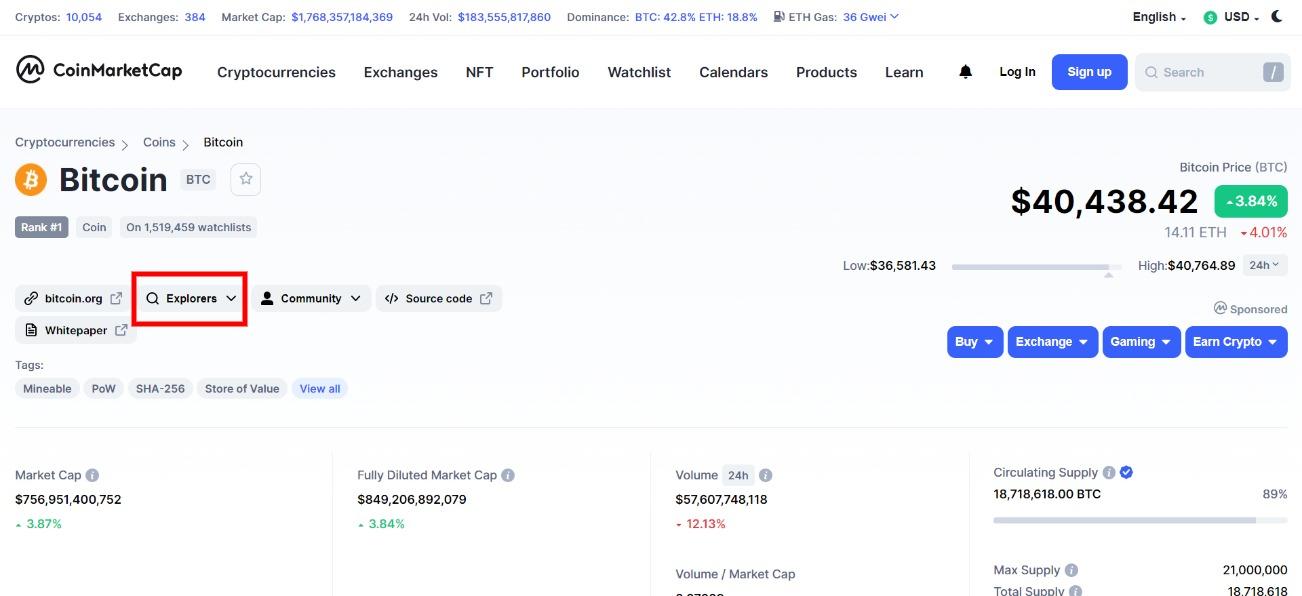Click the Log In button

point(1017,72)
